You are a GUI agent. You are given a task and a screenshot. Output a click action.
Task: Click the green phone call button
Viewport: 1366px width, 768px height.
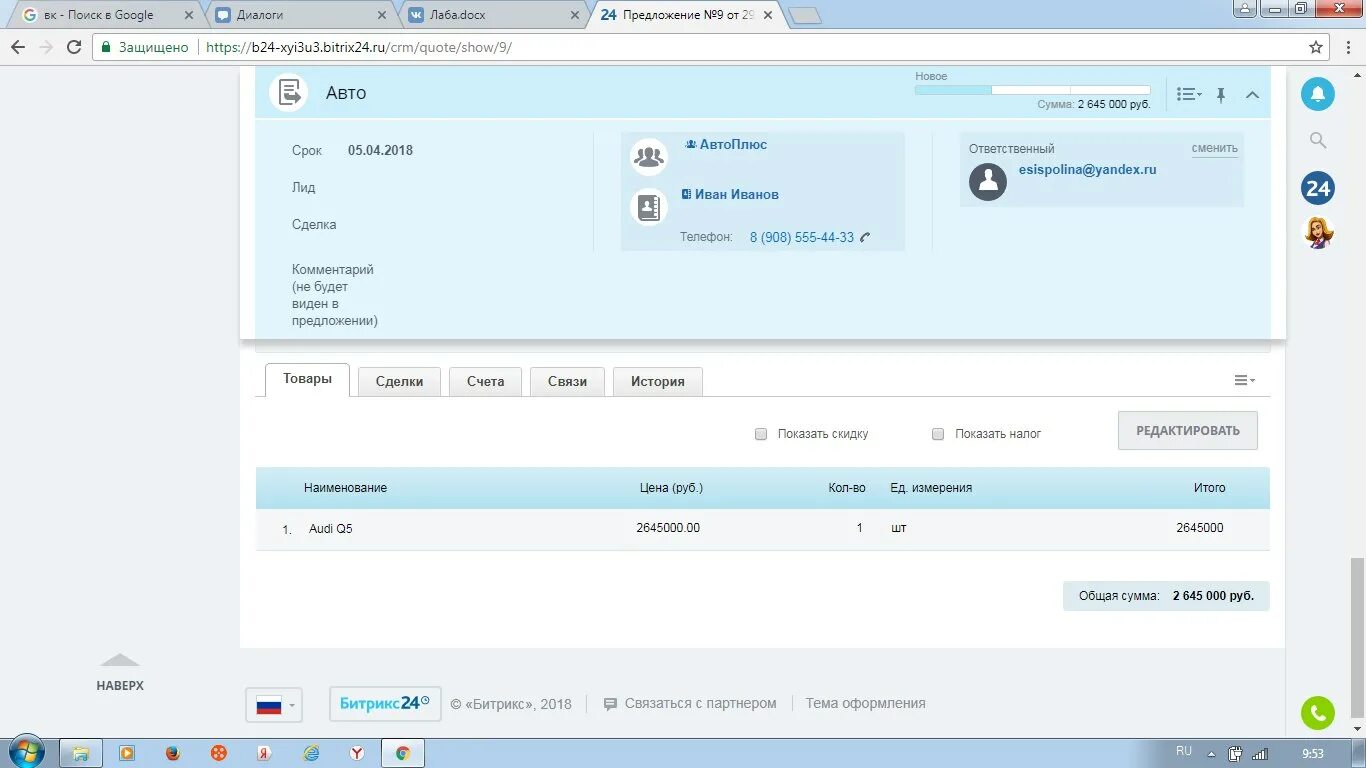point(1318,713)
